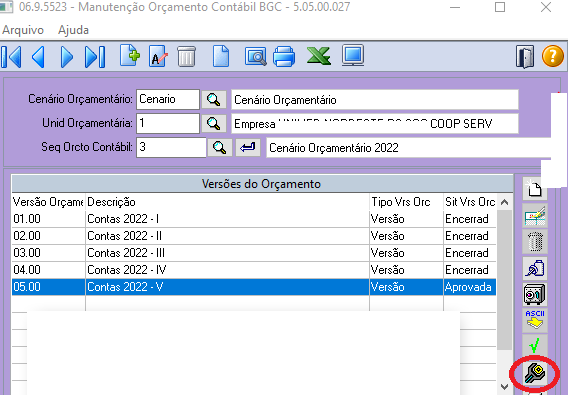Go to the previous record
568x395 pixels.
point(38,57)
